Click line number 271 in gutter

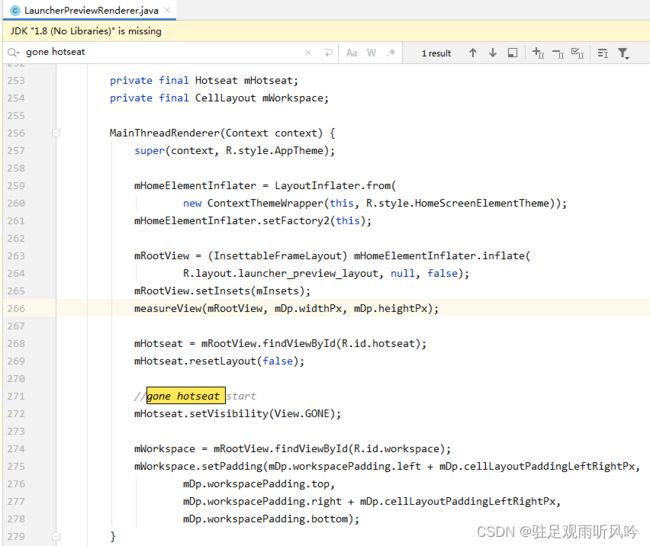click(16, 396)
